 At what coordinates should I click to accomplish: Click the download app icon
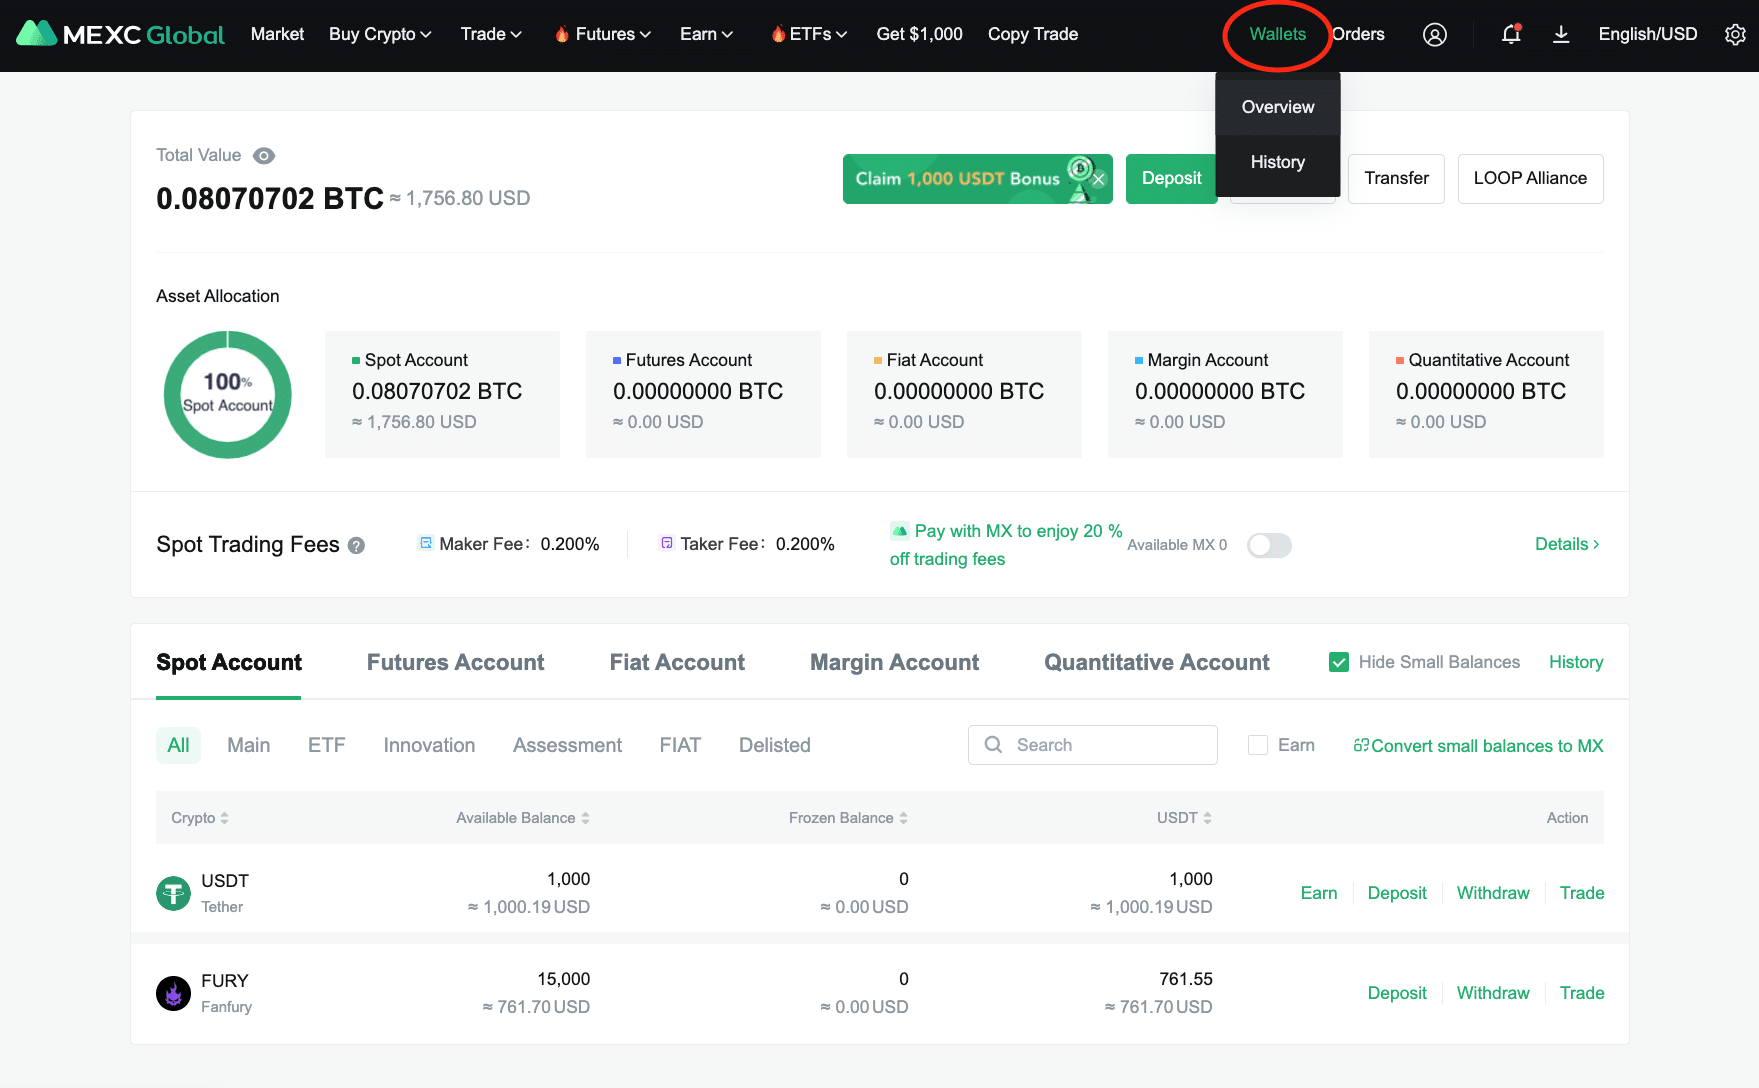click(1561, 35)
